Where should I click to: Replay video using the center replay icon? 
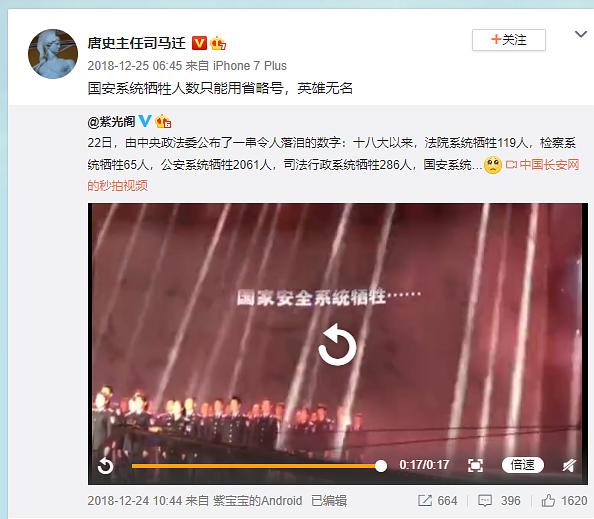(337, 345)
